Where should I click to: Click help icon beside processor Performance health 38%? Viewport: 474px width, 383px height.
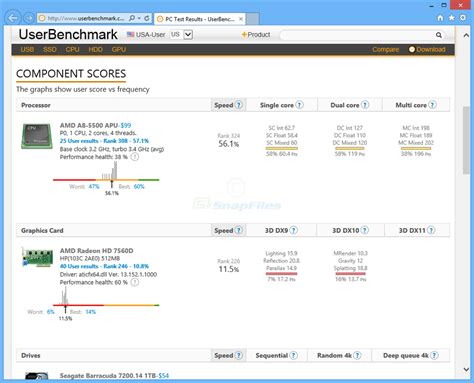coord(134,157)
